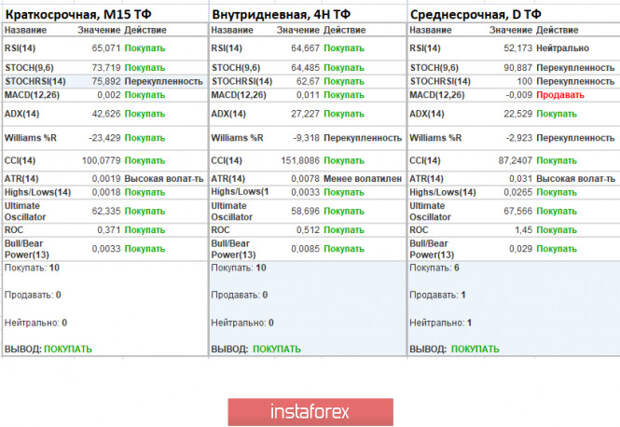Select 'ВЫВОД: ПОКУПАТЬ' in the 4H table
Image resolution: width=620 pixels, height=427 pixels.
coord(256,349)
